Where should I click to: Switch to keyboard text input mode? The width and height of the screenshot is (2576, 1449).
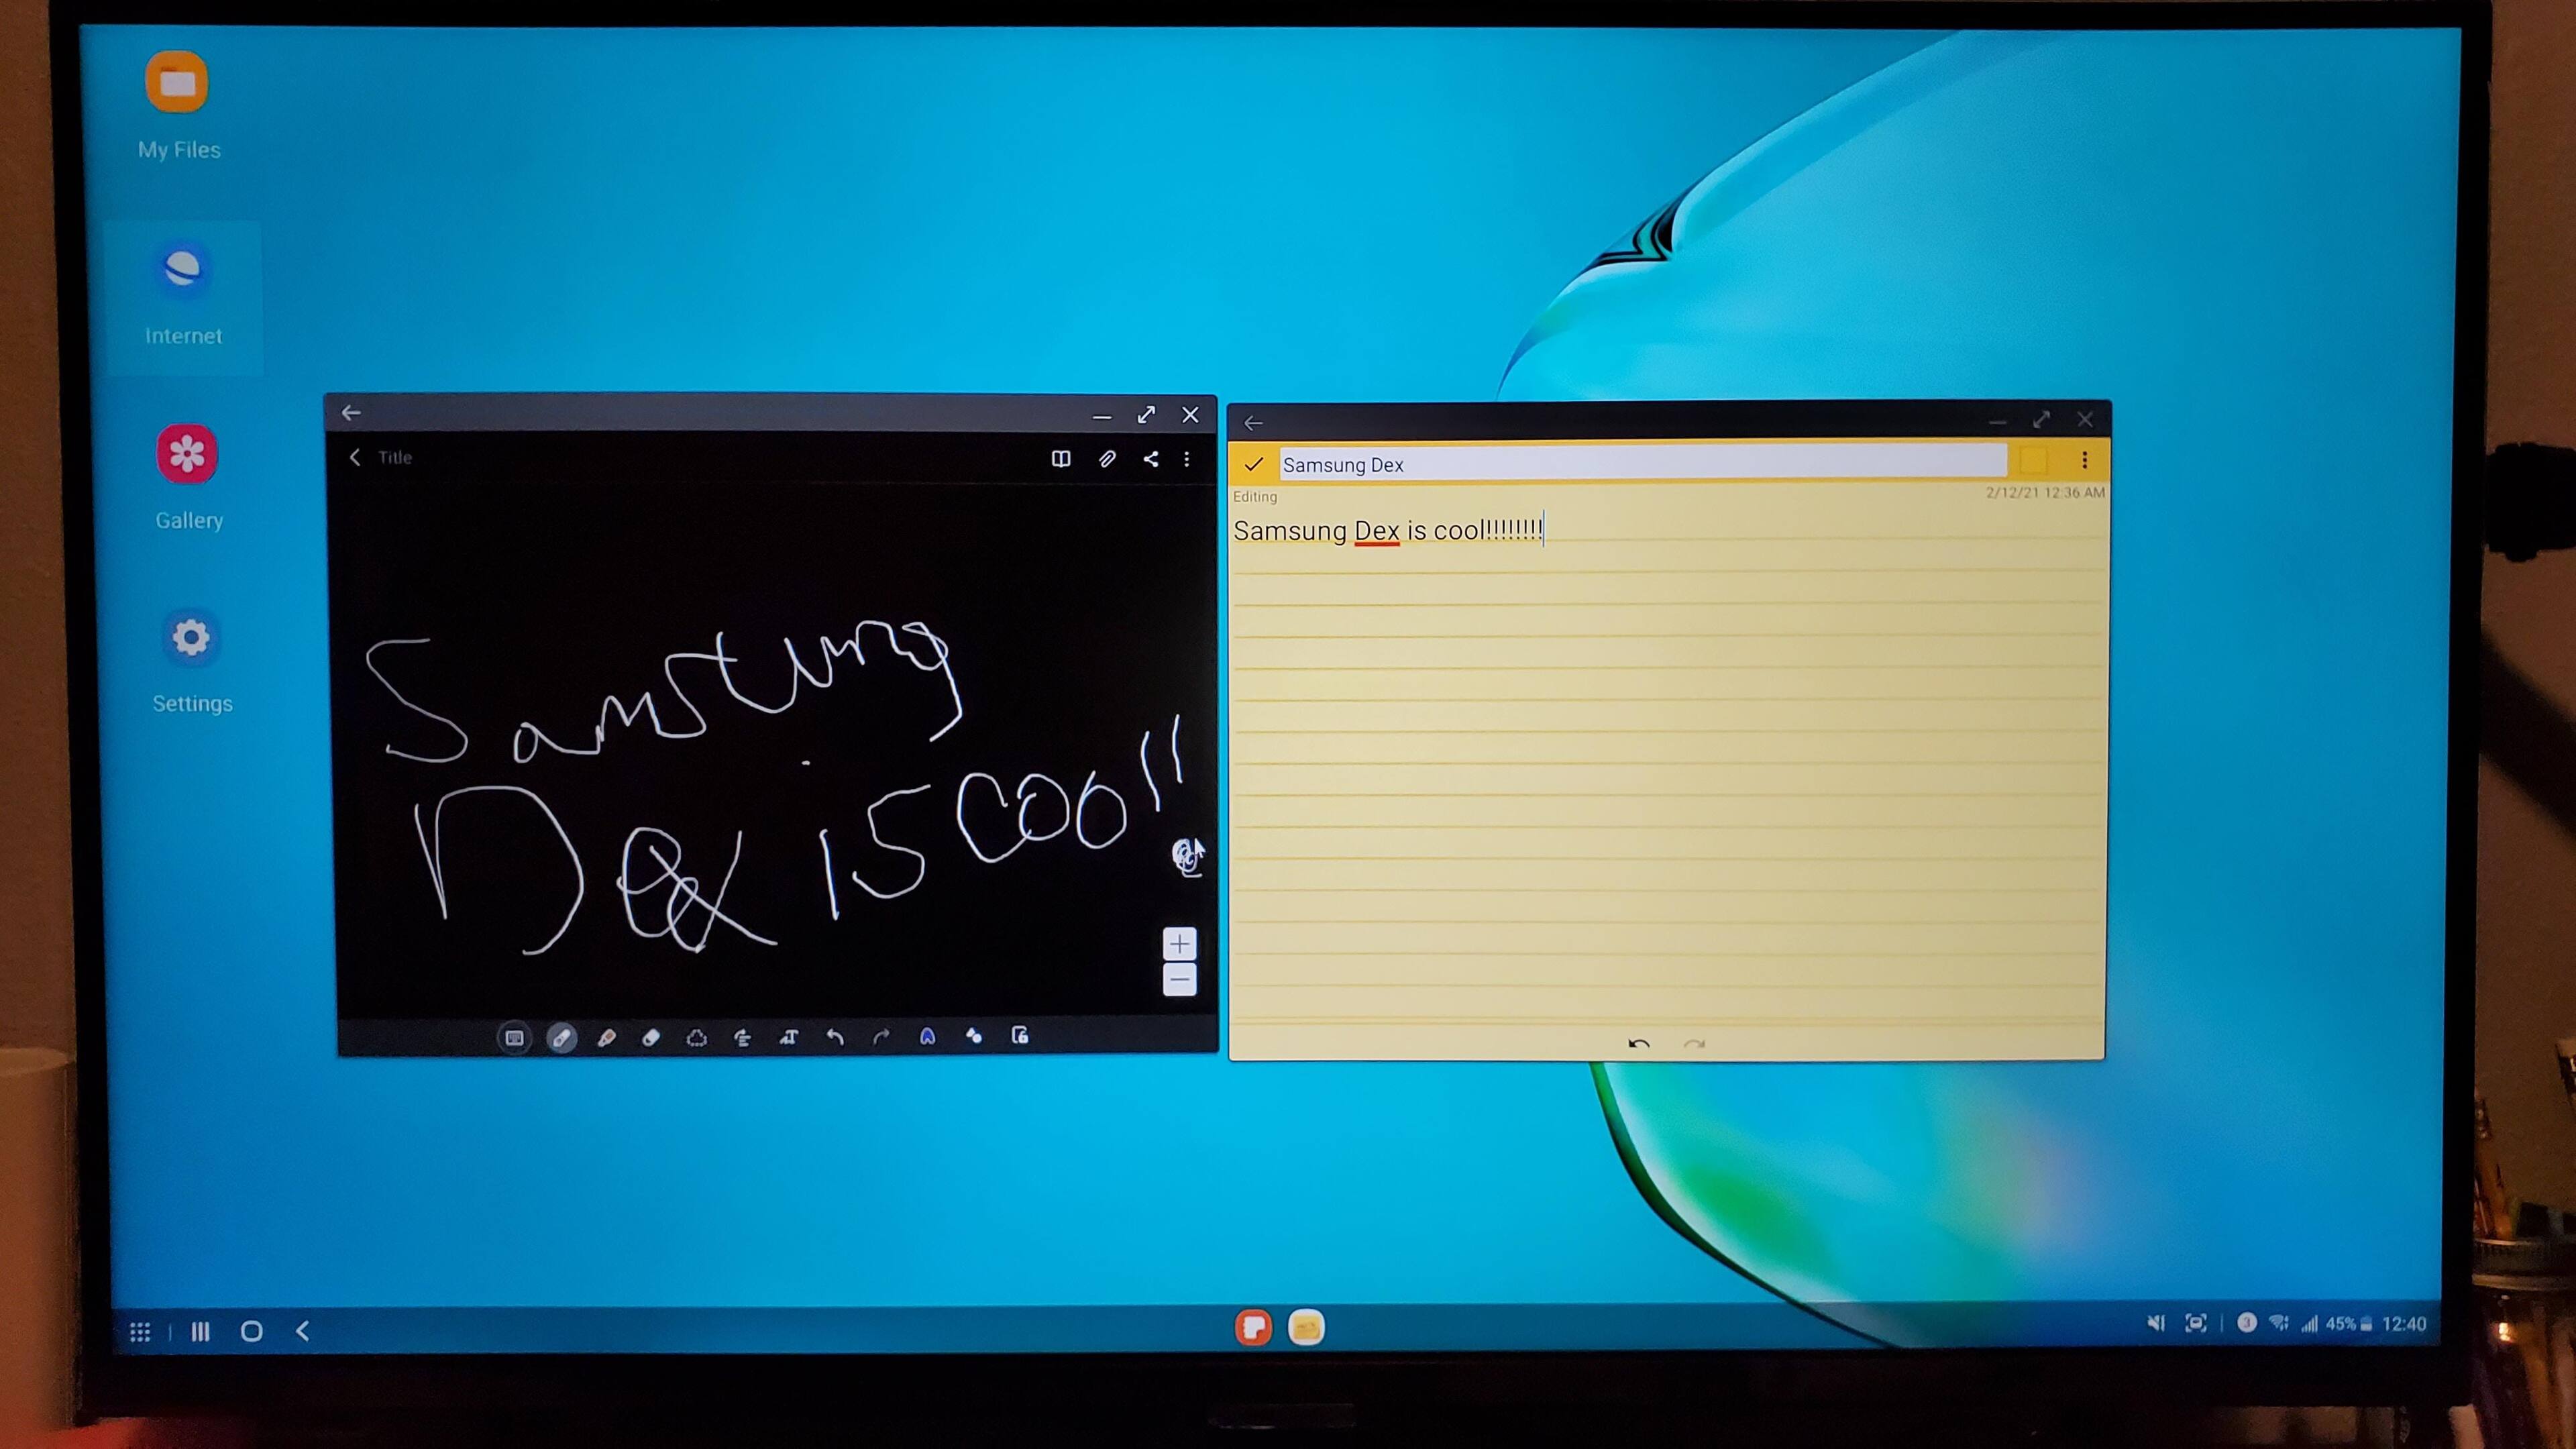pos(514,1037)
